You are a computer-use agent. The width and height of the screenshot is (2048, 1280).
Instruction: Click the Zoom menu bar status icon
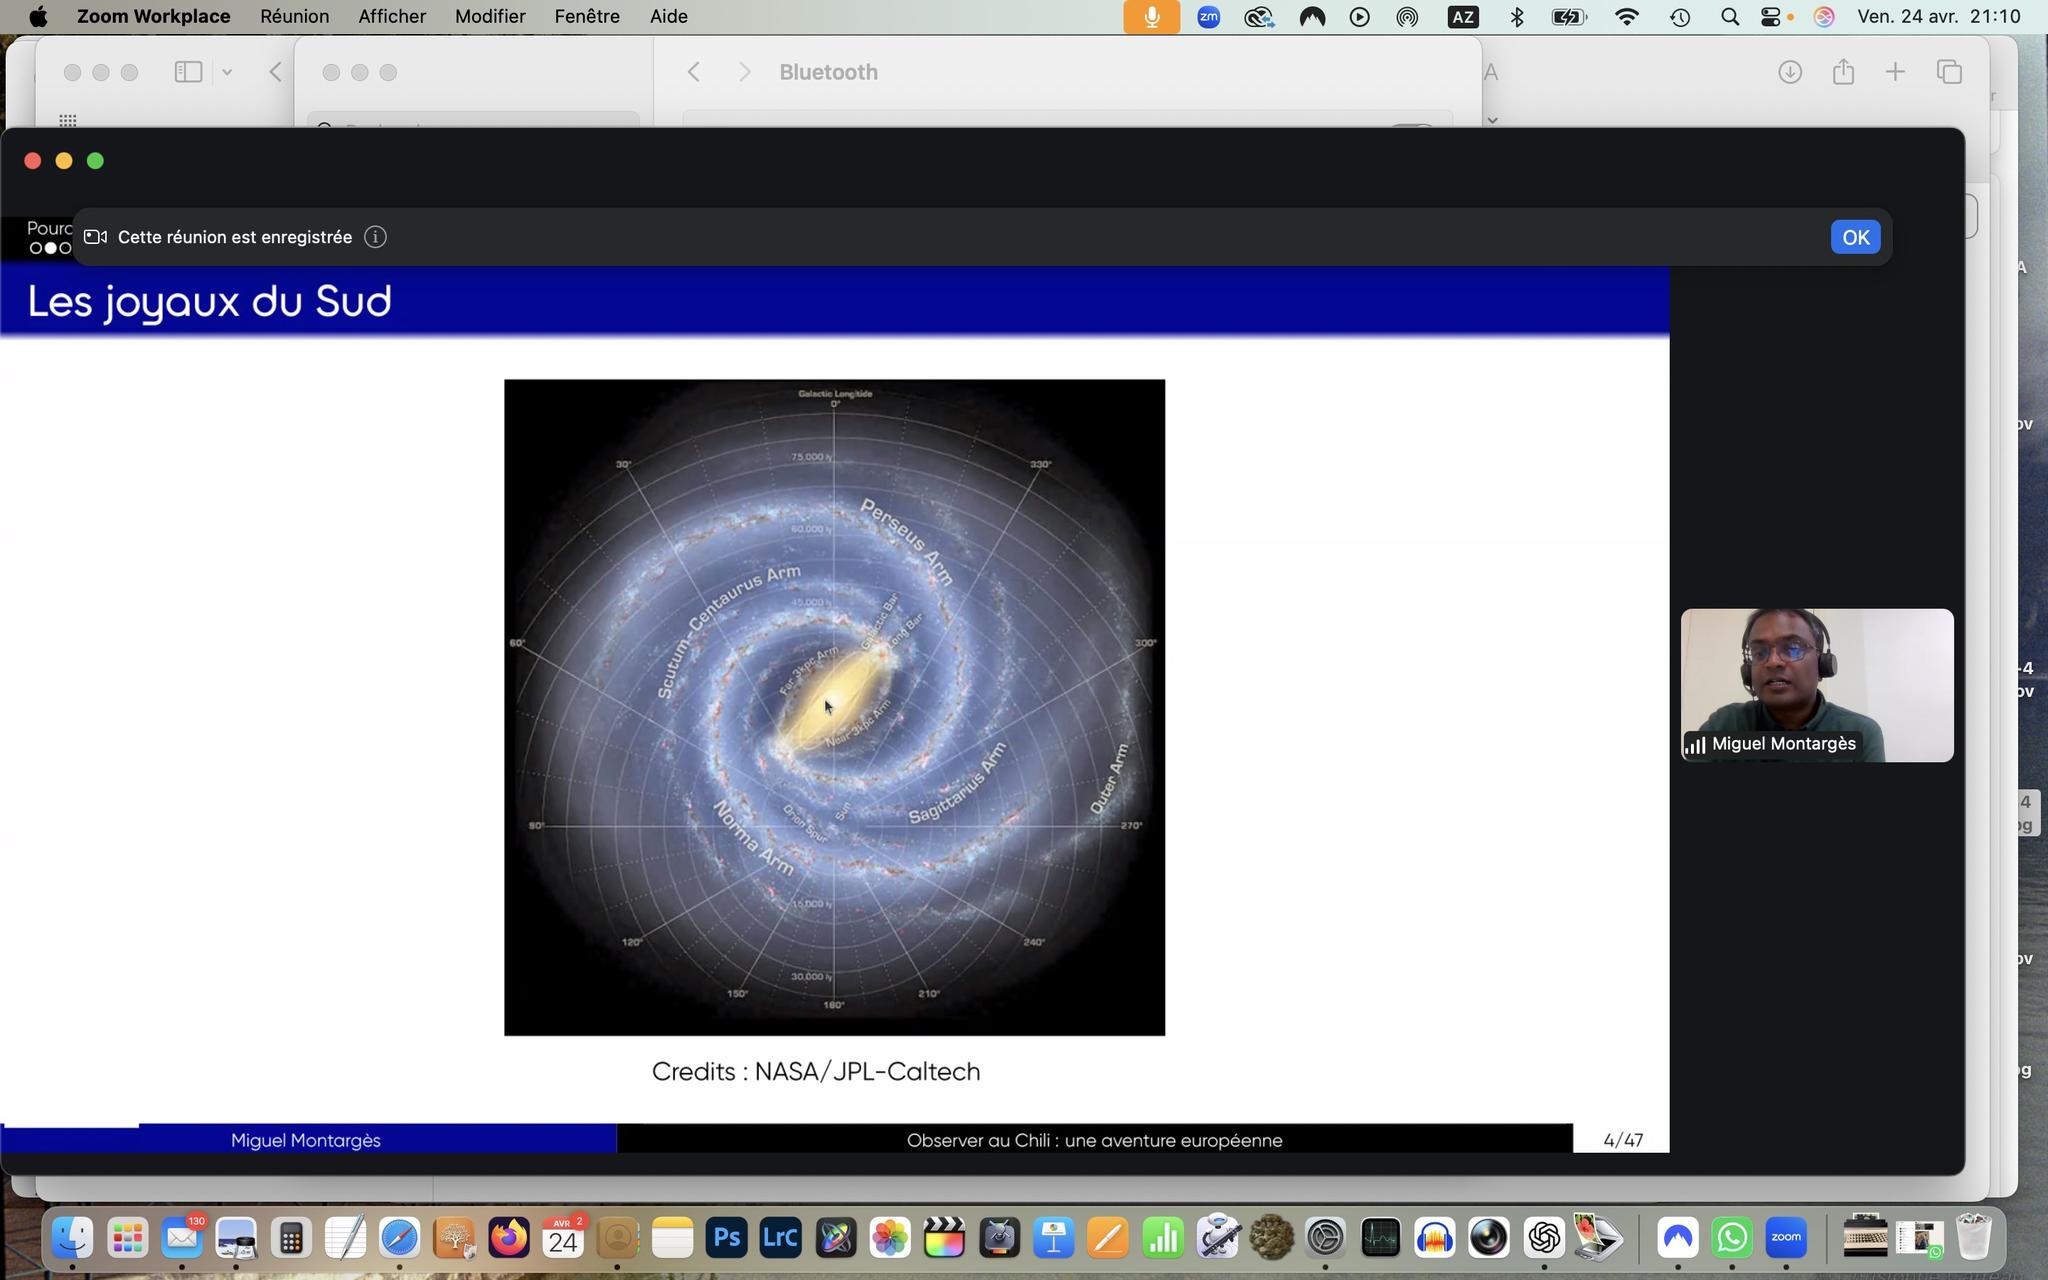tap(1208, 16)
